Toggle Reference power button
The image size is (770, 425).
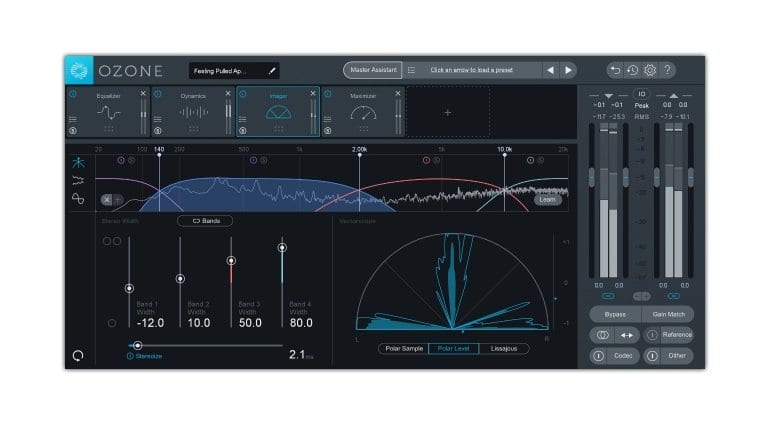coord(652,335)
